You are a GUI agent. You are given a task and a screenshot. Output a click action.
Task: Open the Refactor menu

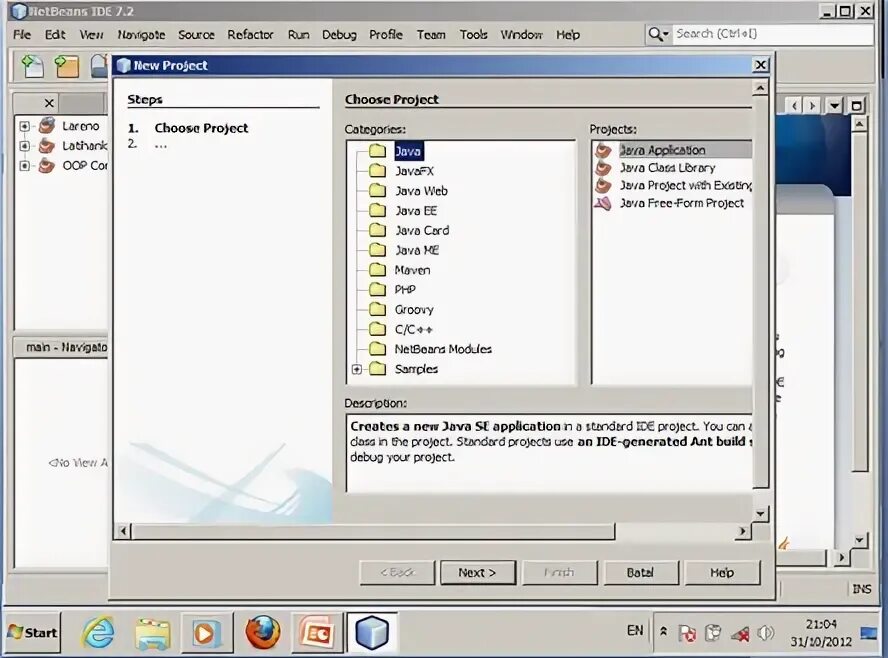point(250,35)
